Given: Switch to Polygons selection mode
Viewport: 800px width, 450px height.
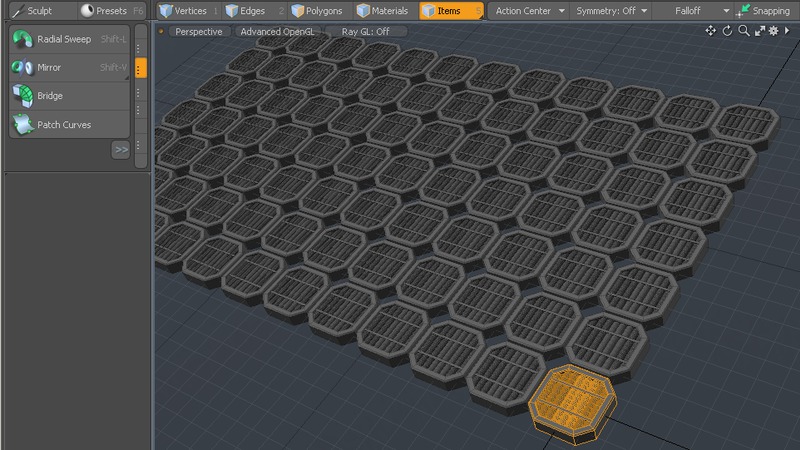Looking at the screenshot, I should click(x=317, y=11).
